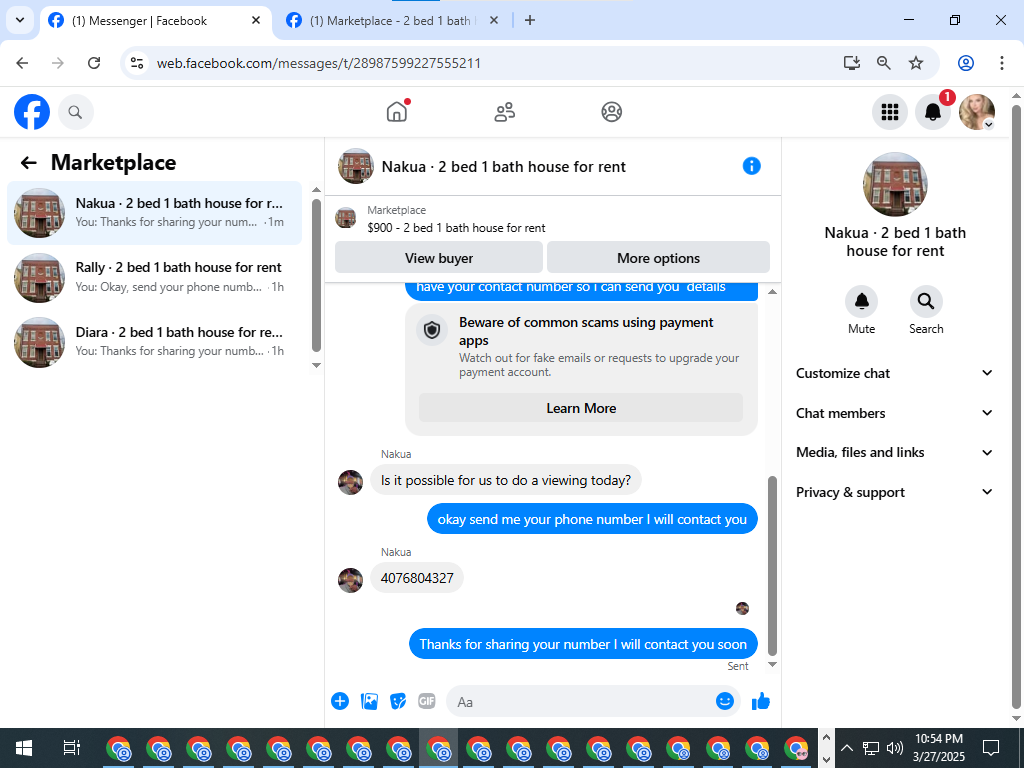The width and height of the screenshot is (1024, 768).
Task: Expand Media, files and links section
Action: coord(894,453)
